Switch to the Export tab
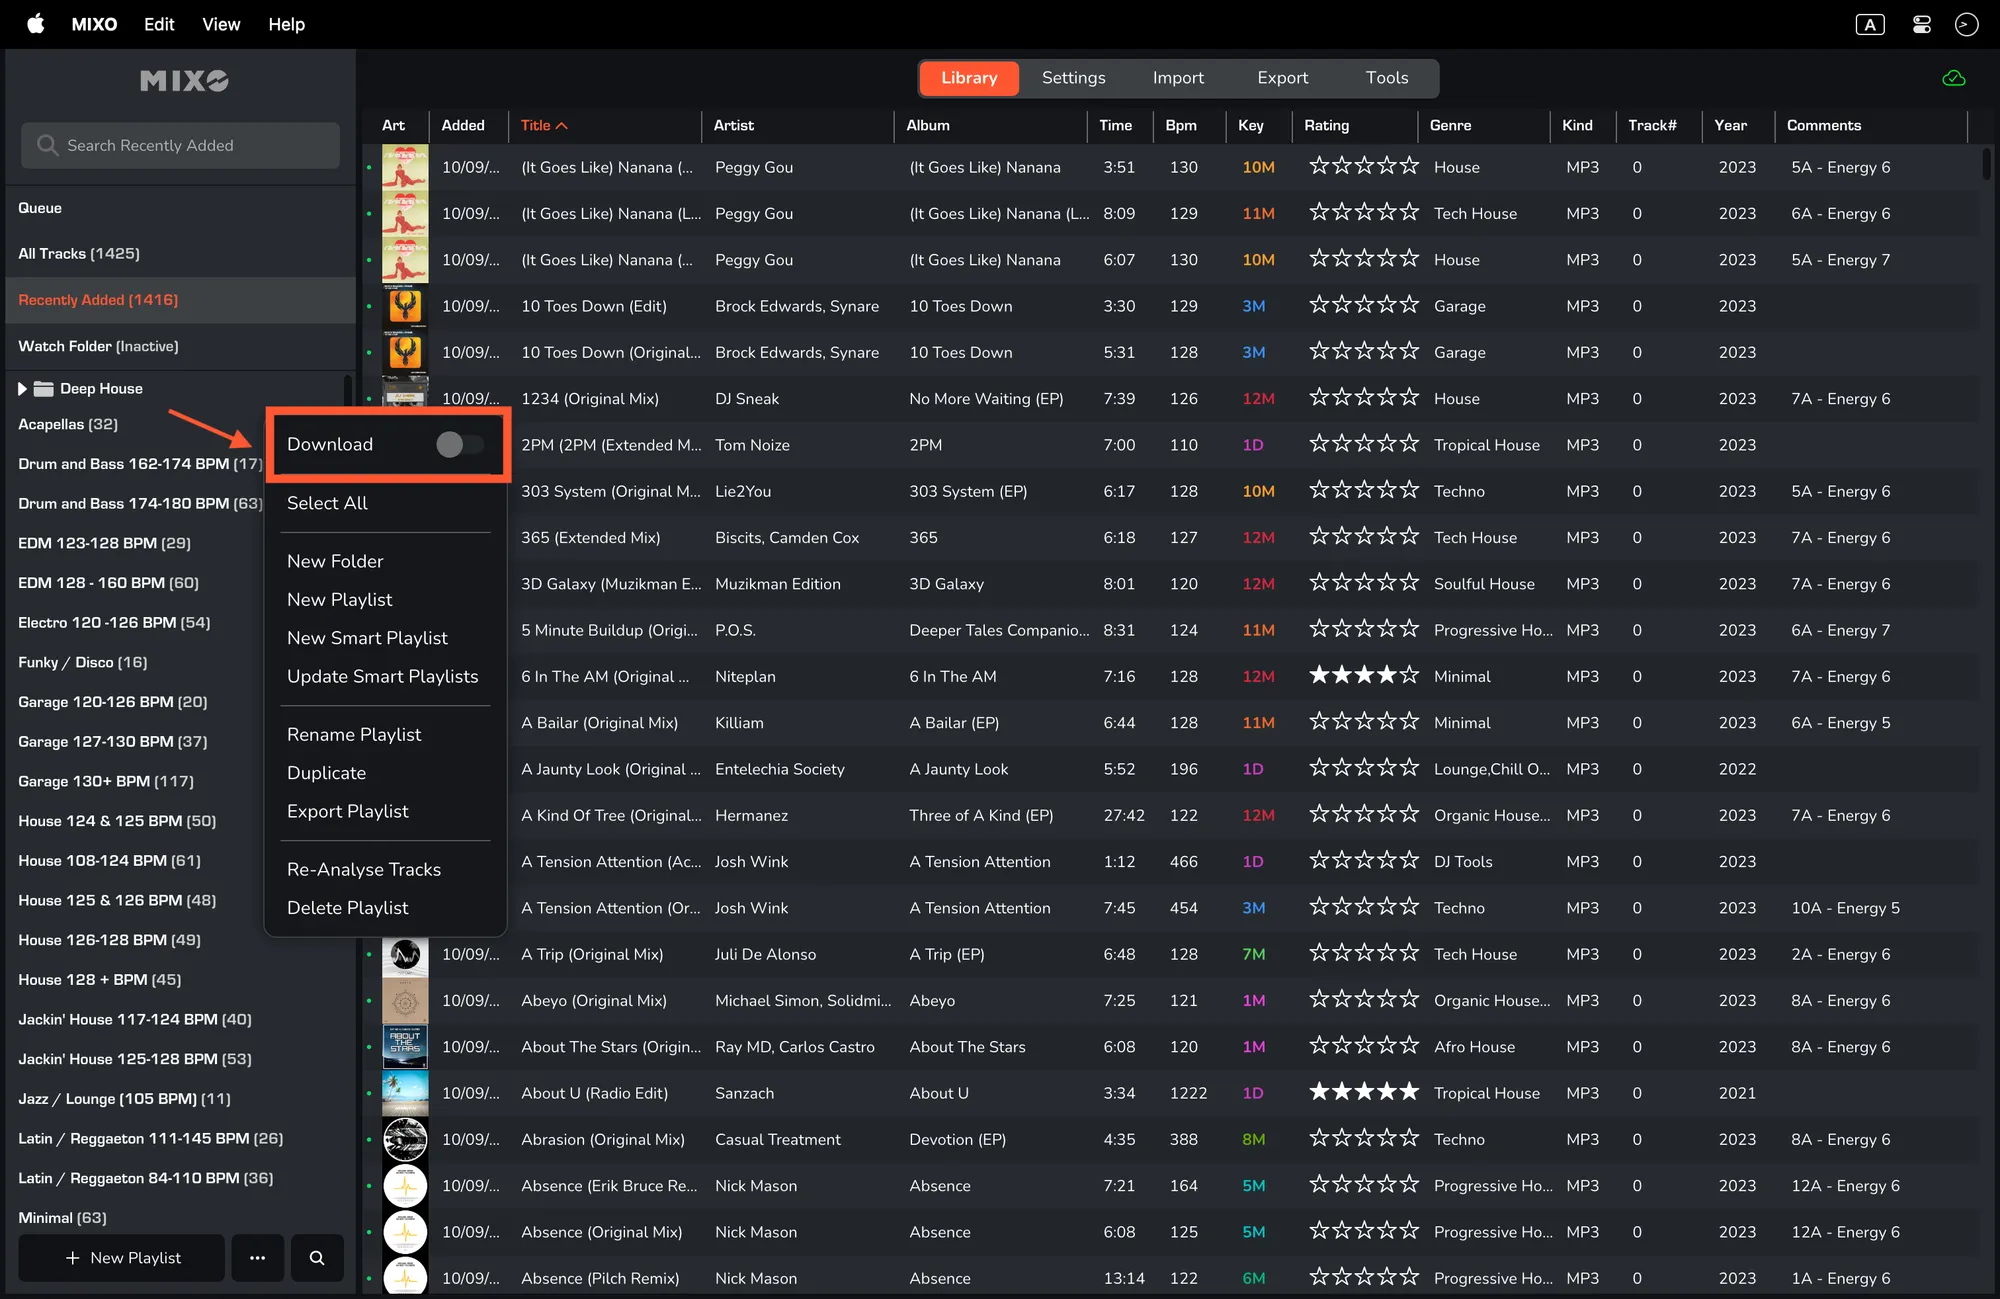The image size is (2000, 1299). [1282, 78]
